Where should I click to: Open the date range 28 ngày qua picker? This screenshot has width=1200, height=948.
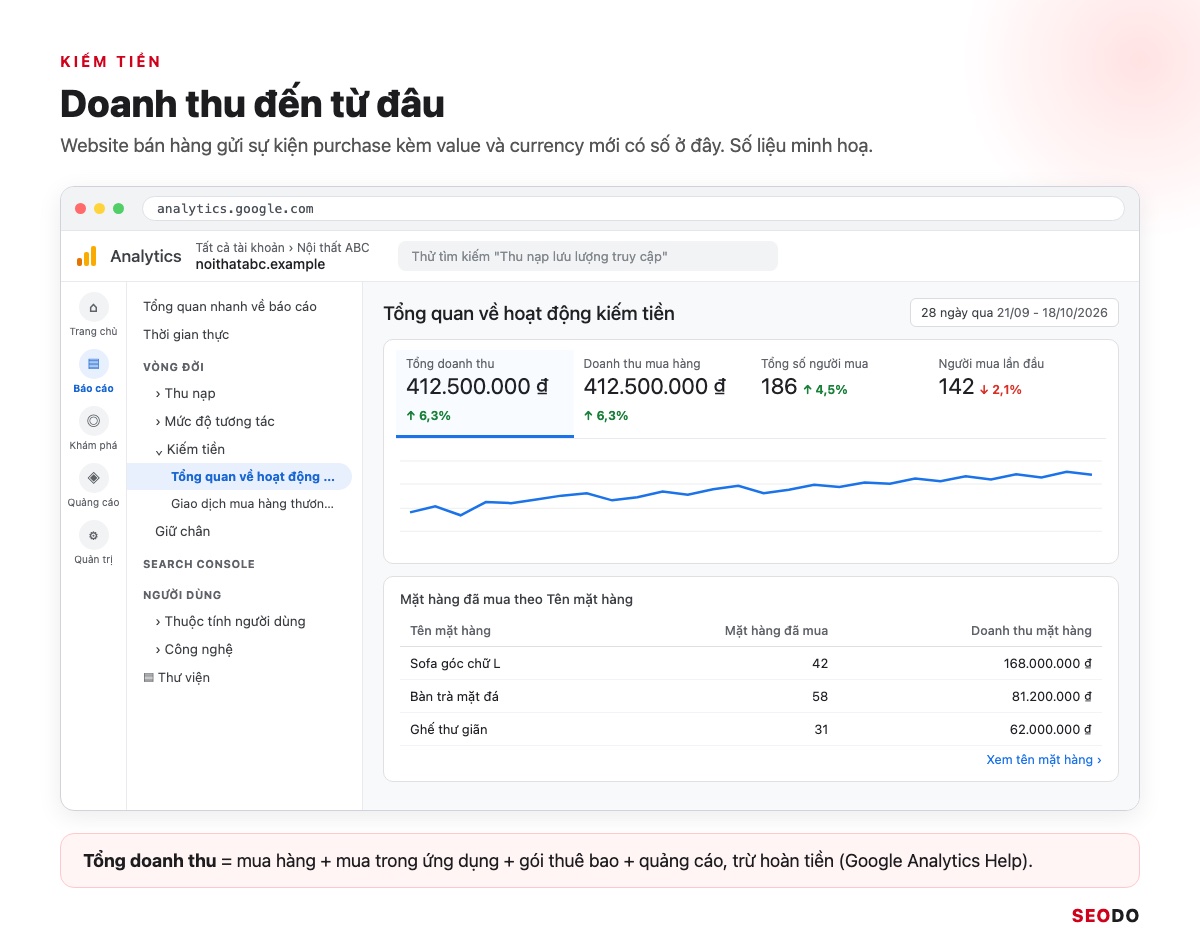coord(1014,313)
